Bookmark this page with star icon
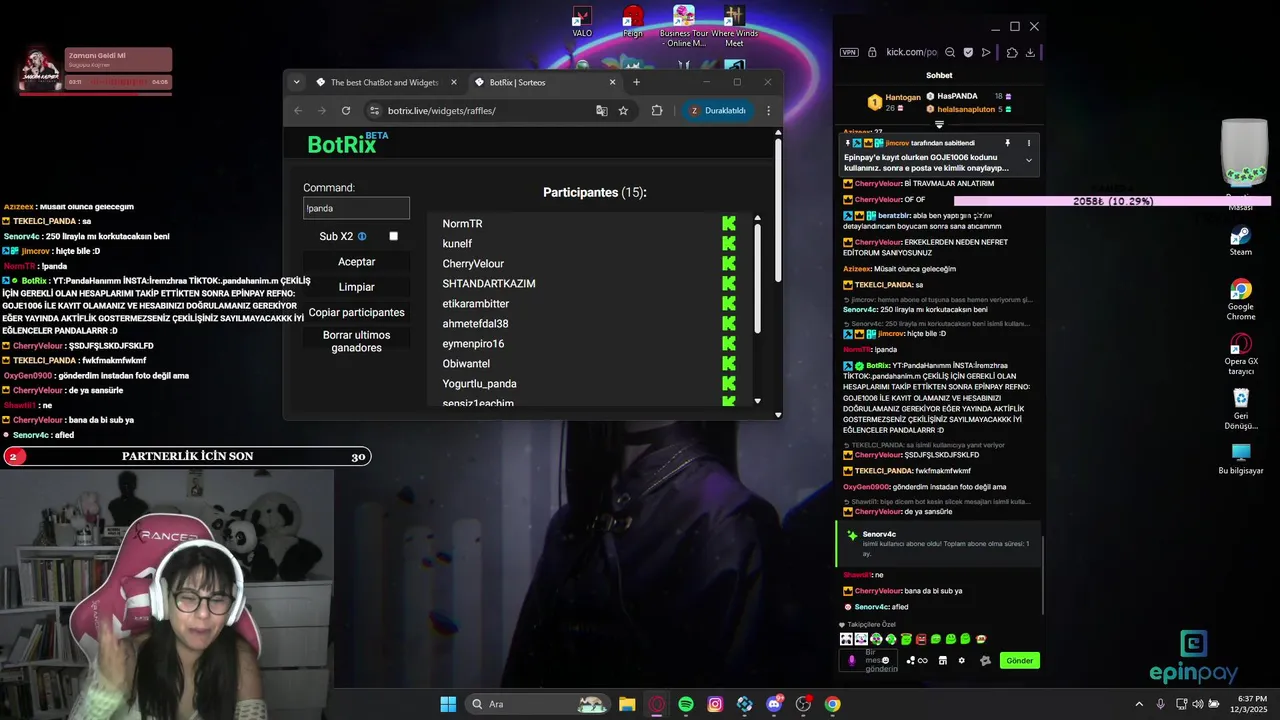The image size is (1280, 720). tap(623, 111)
